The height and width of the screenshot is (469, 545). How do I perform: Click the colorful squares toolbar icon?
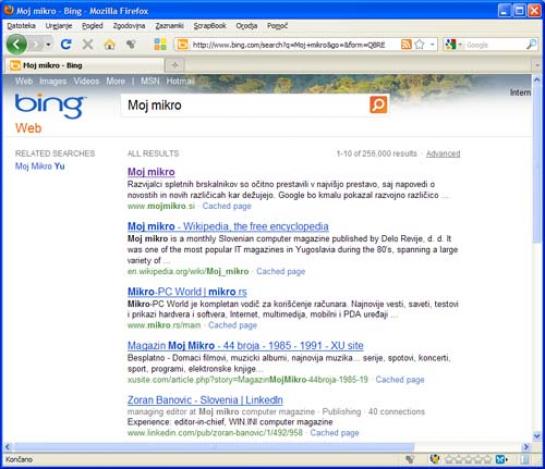[x=160, y=45]
